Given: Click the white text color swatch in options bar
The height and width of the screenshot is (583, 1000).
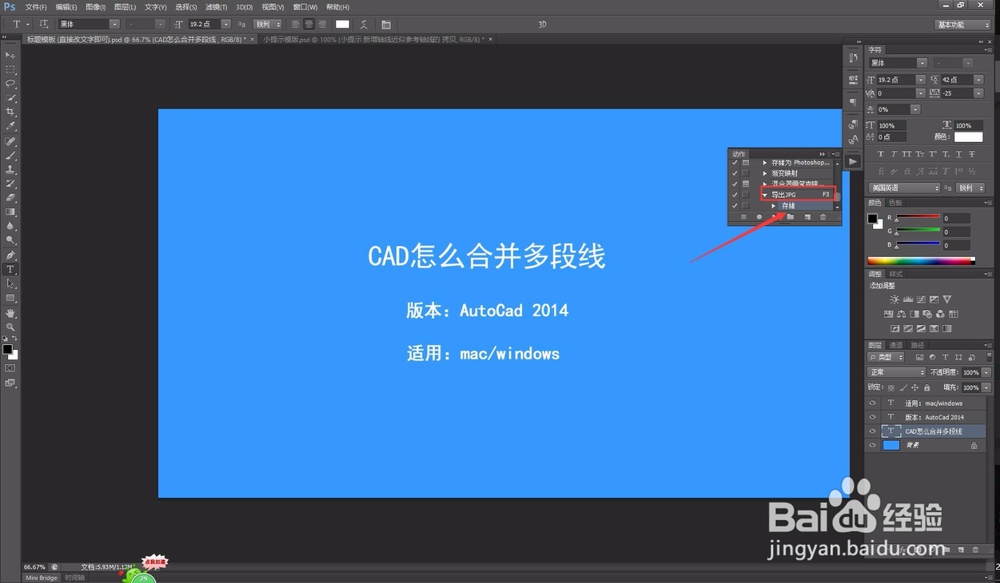Looking at the screenshot, I should coord(342,24).
